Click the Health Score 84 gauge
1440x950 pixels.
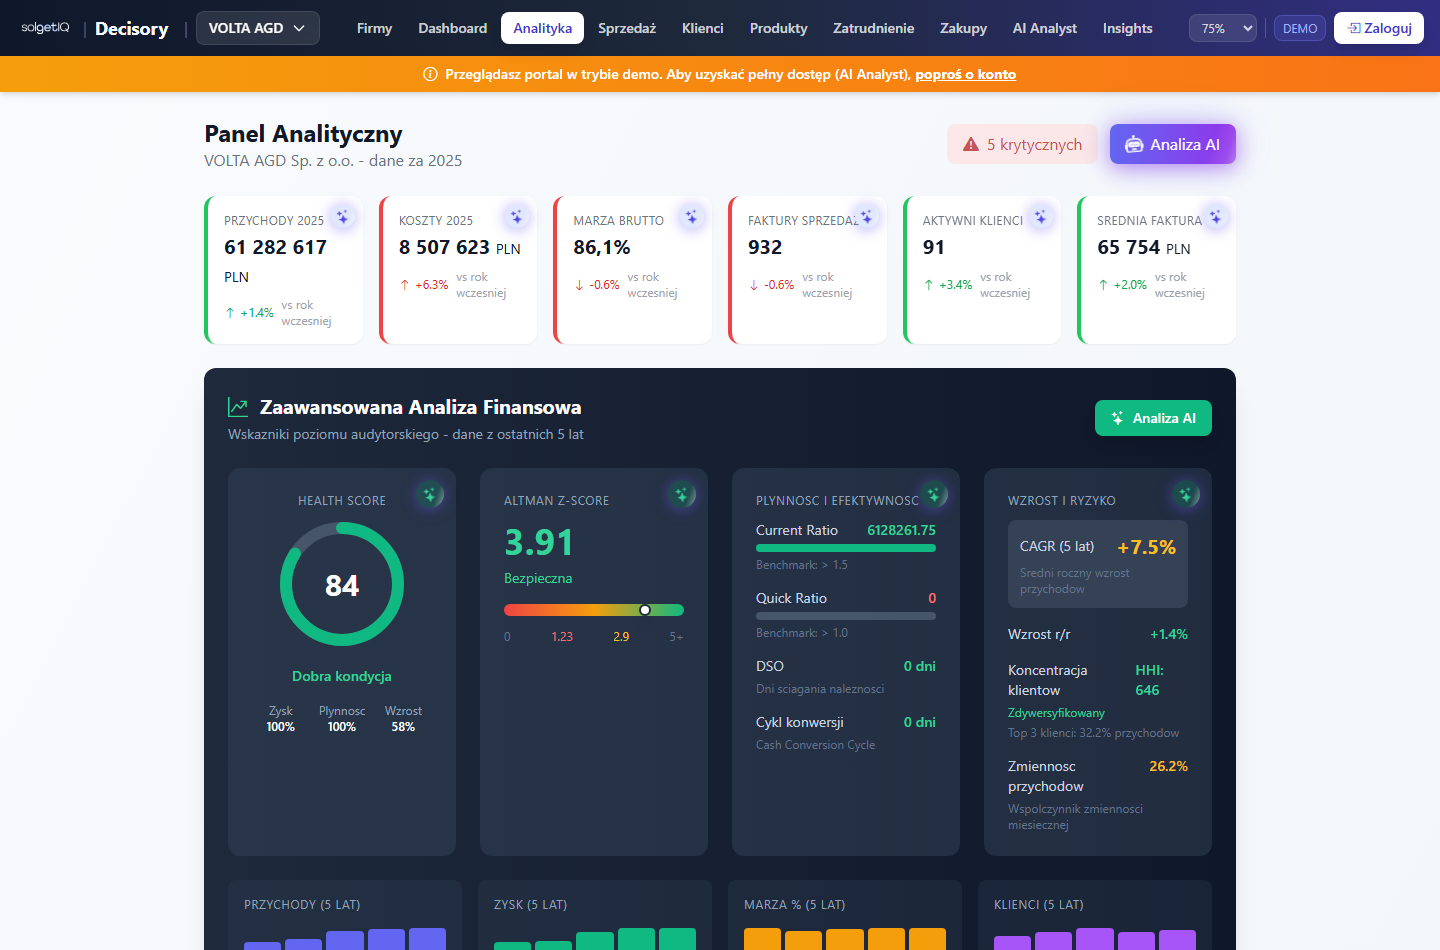342,584
